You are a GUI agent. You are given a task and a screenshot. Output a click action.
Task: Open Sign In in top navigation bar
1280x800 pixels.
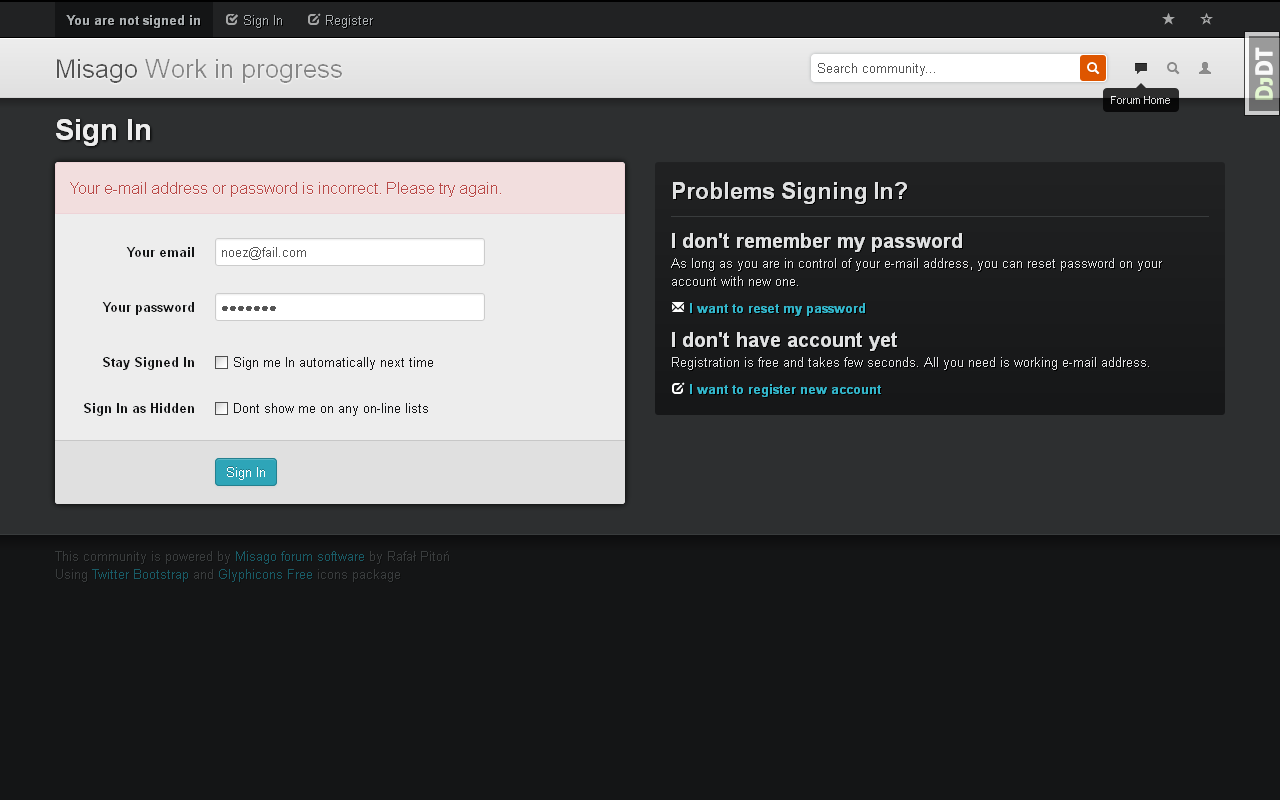[254, 20]
